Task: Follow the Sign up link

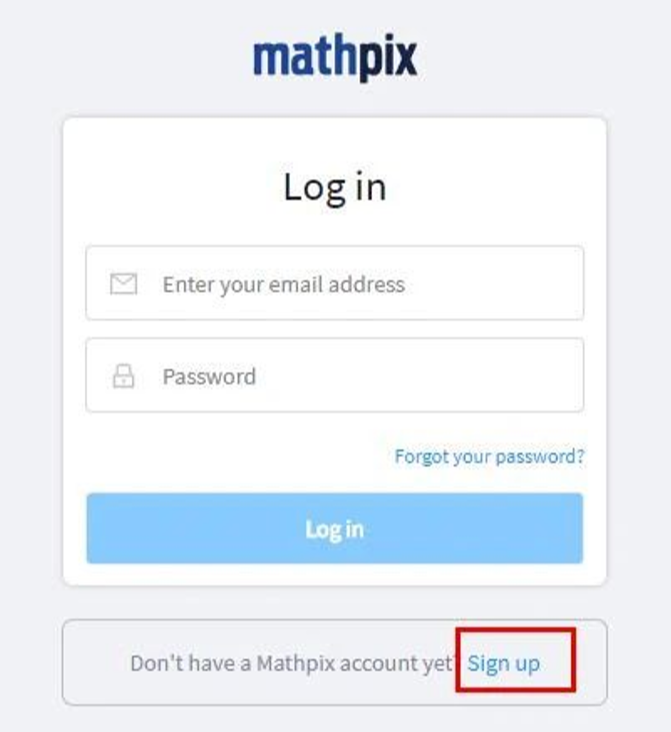Action: click(x=504, y=663)
